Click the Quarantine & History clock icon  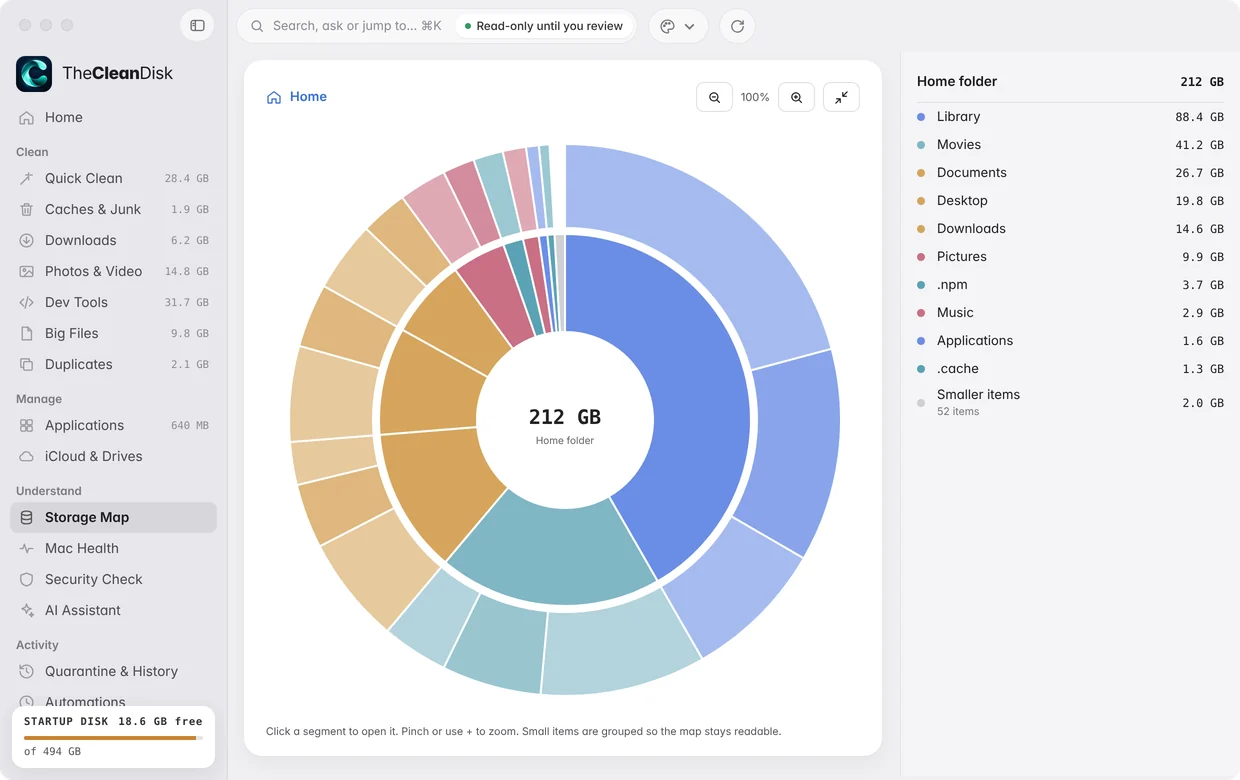tap(27, 671)
